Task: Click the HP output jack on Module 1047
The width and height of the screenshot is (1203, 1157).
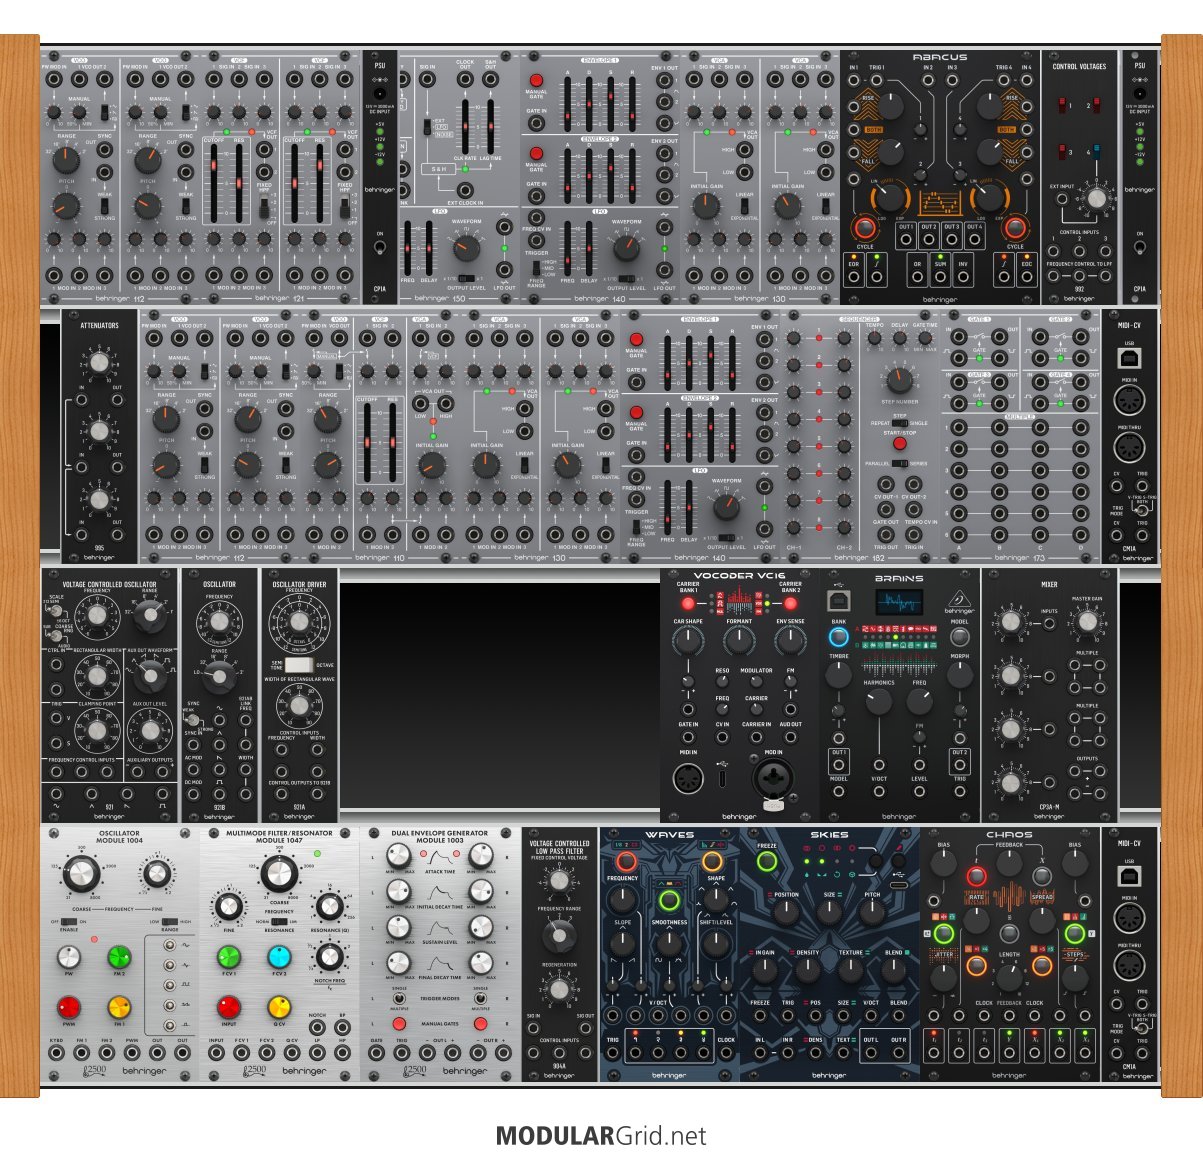Action: pos(343,1053)
